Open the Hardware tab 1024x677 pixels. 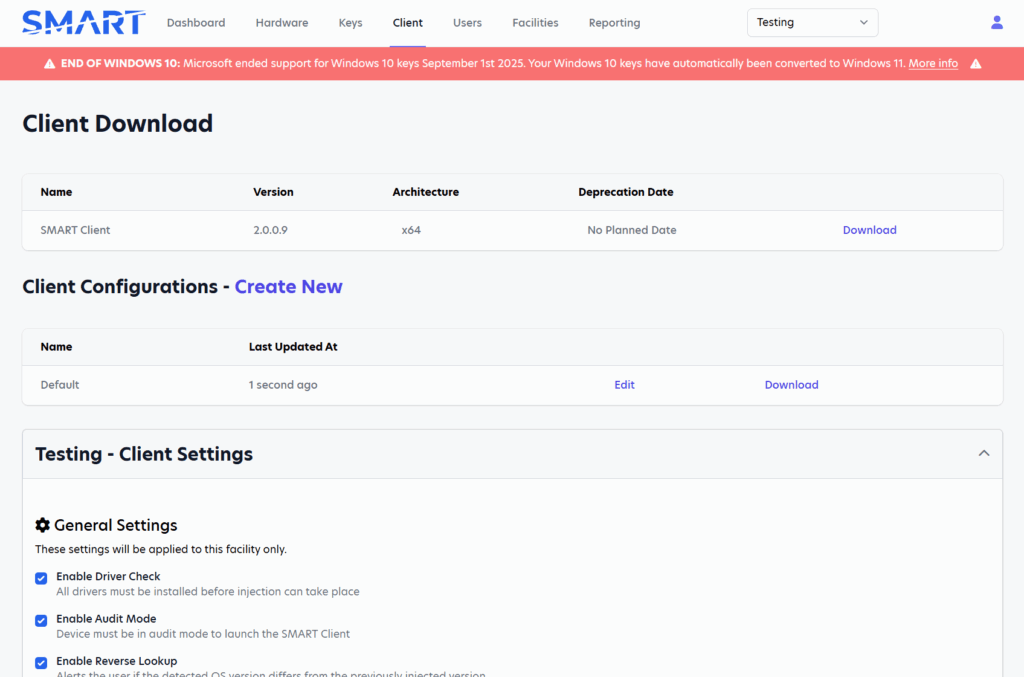(282, 23)
